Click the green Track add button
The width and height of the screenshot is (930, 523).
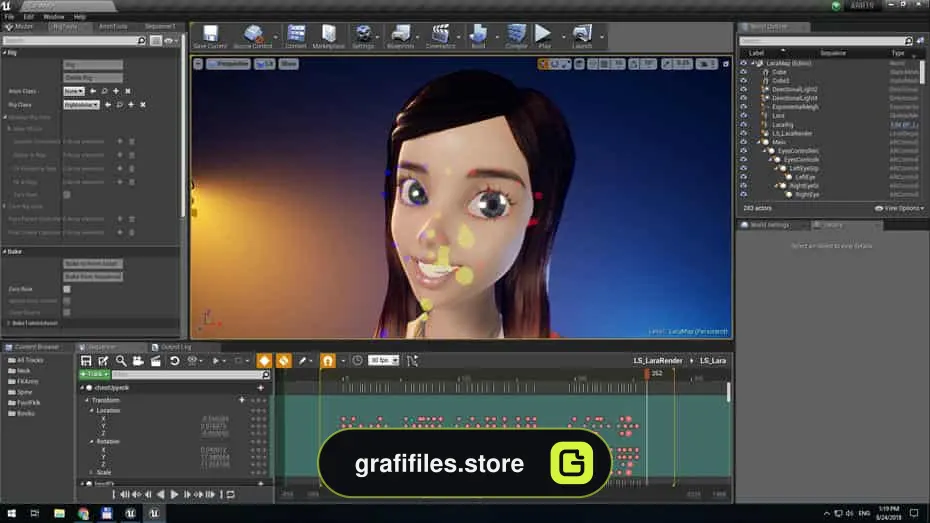click(94, 374)
